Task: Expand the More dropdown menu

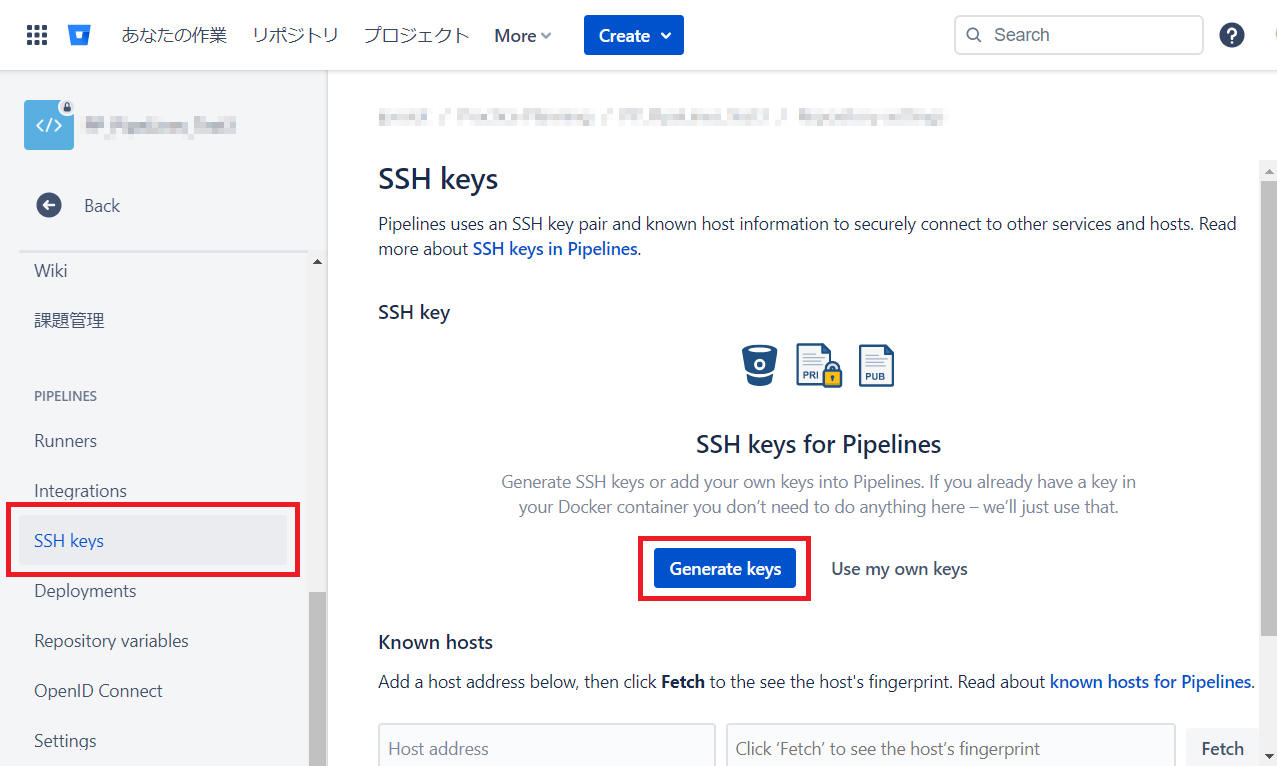Action: (x=523, y=36)
